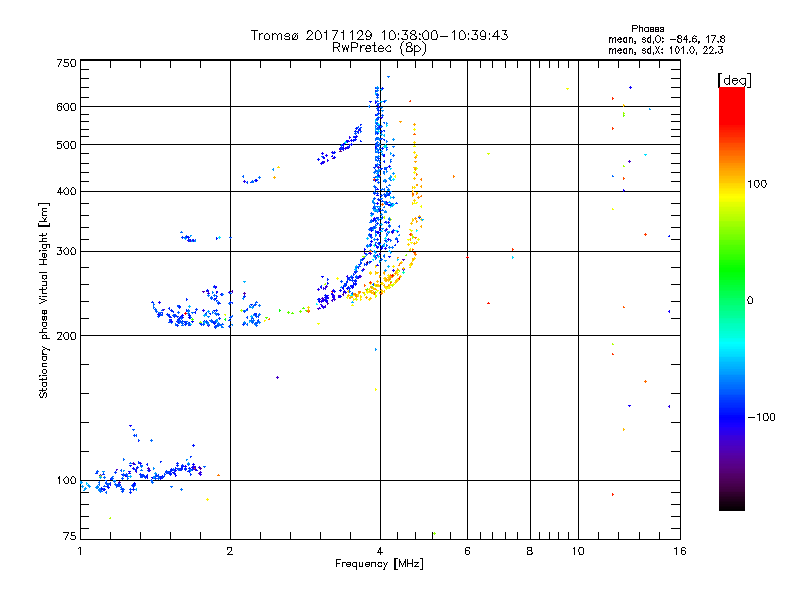This screenshot has height=600, width=800.
Task: Click the subtitle 'RwPretec (8p)'
Action: coord(379,48)
